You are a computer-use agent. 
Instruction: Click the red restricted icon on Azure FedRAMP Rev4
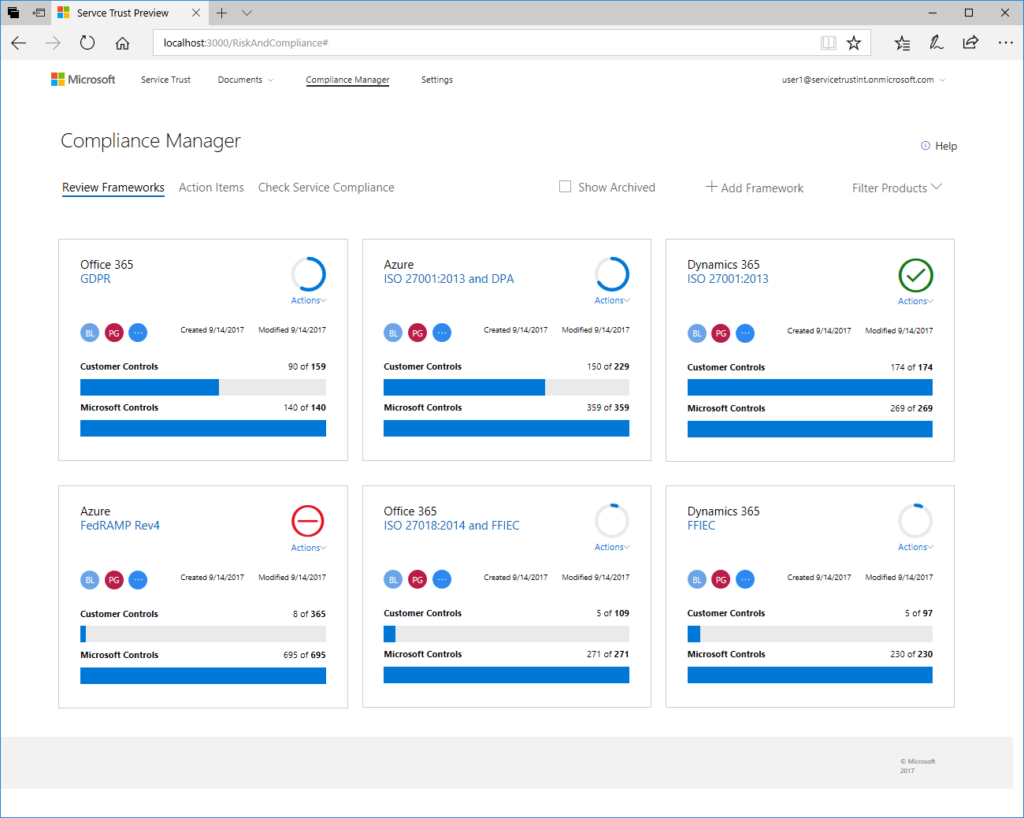coord(308,522)
